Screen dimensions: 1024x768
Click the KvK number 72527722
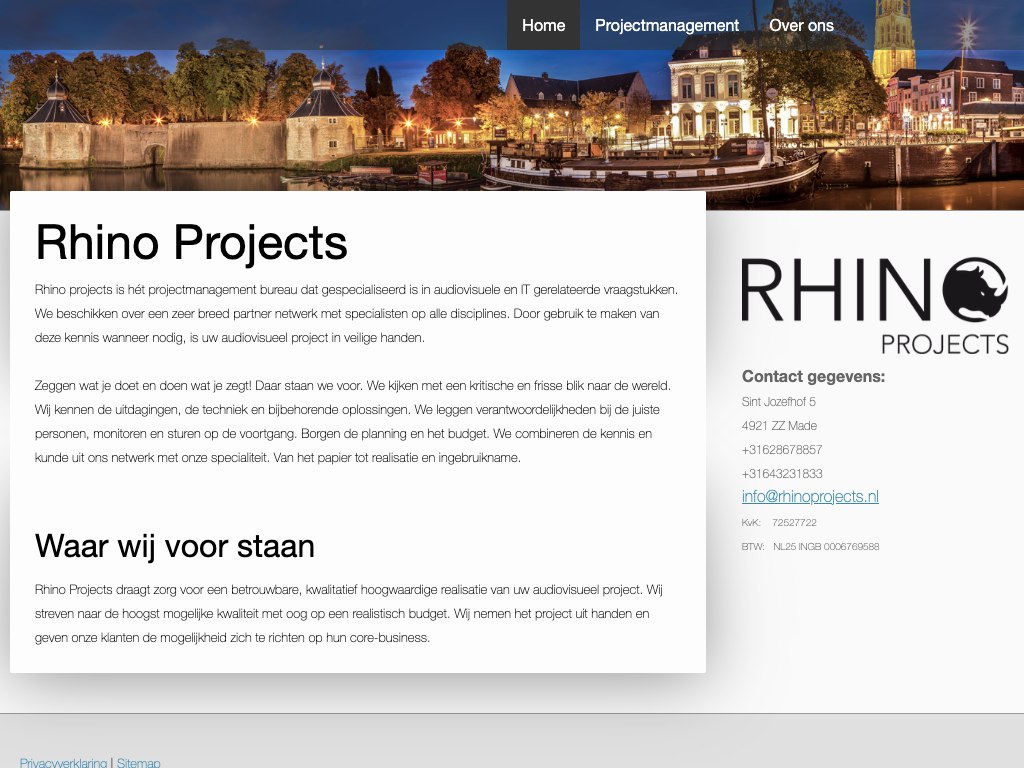click(794, 523)
